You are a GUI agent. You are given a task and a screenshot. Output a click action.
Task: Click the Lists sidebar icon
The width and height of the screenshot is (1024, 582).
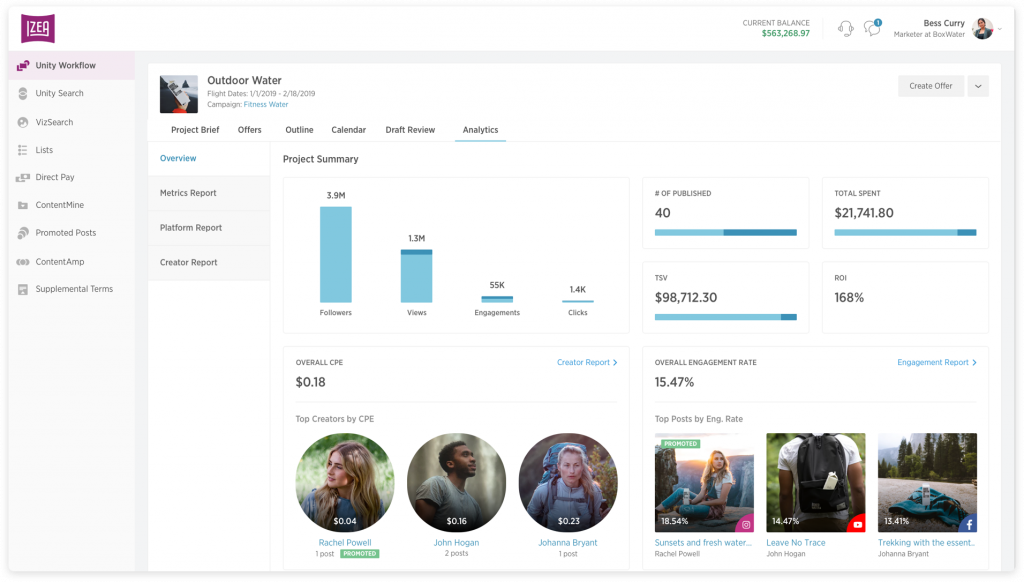coord(23,150)
